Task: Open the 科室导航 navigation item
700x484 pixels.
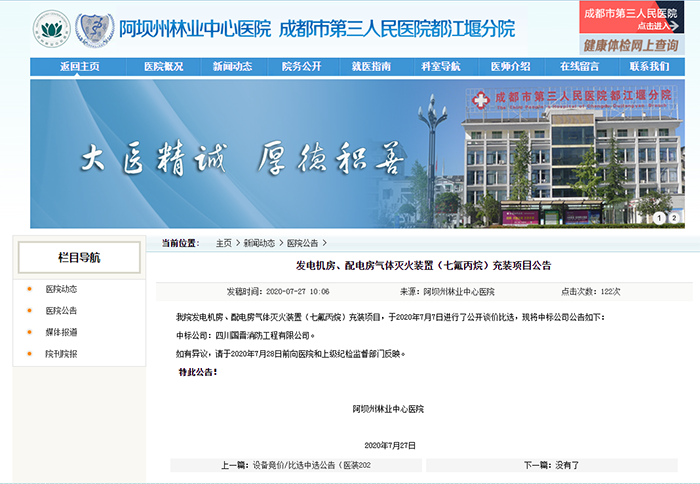Action: 441,67
